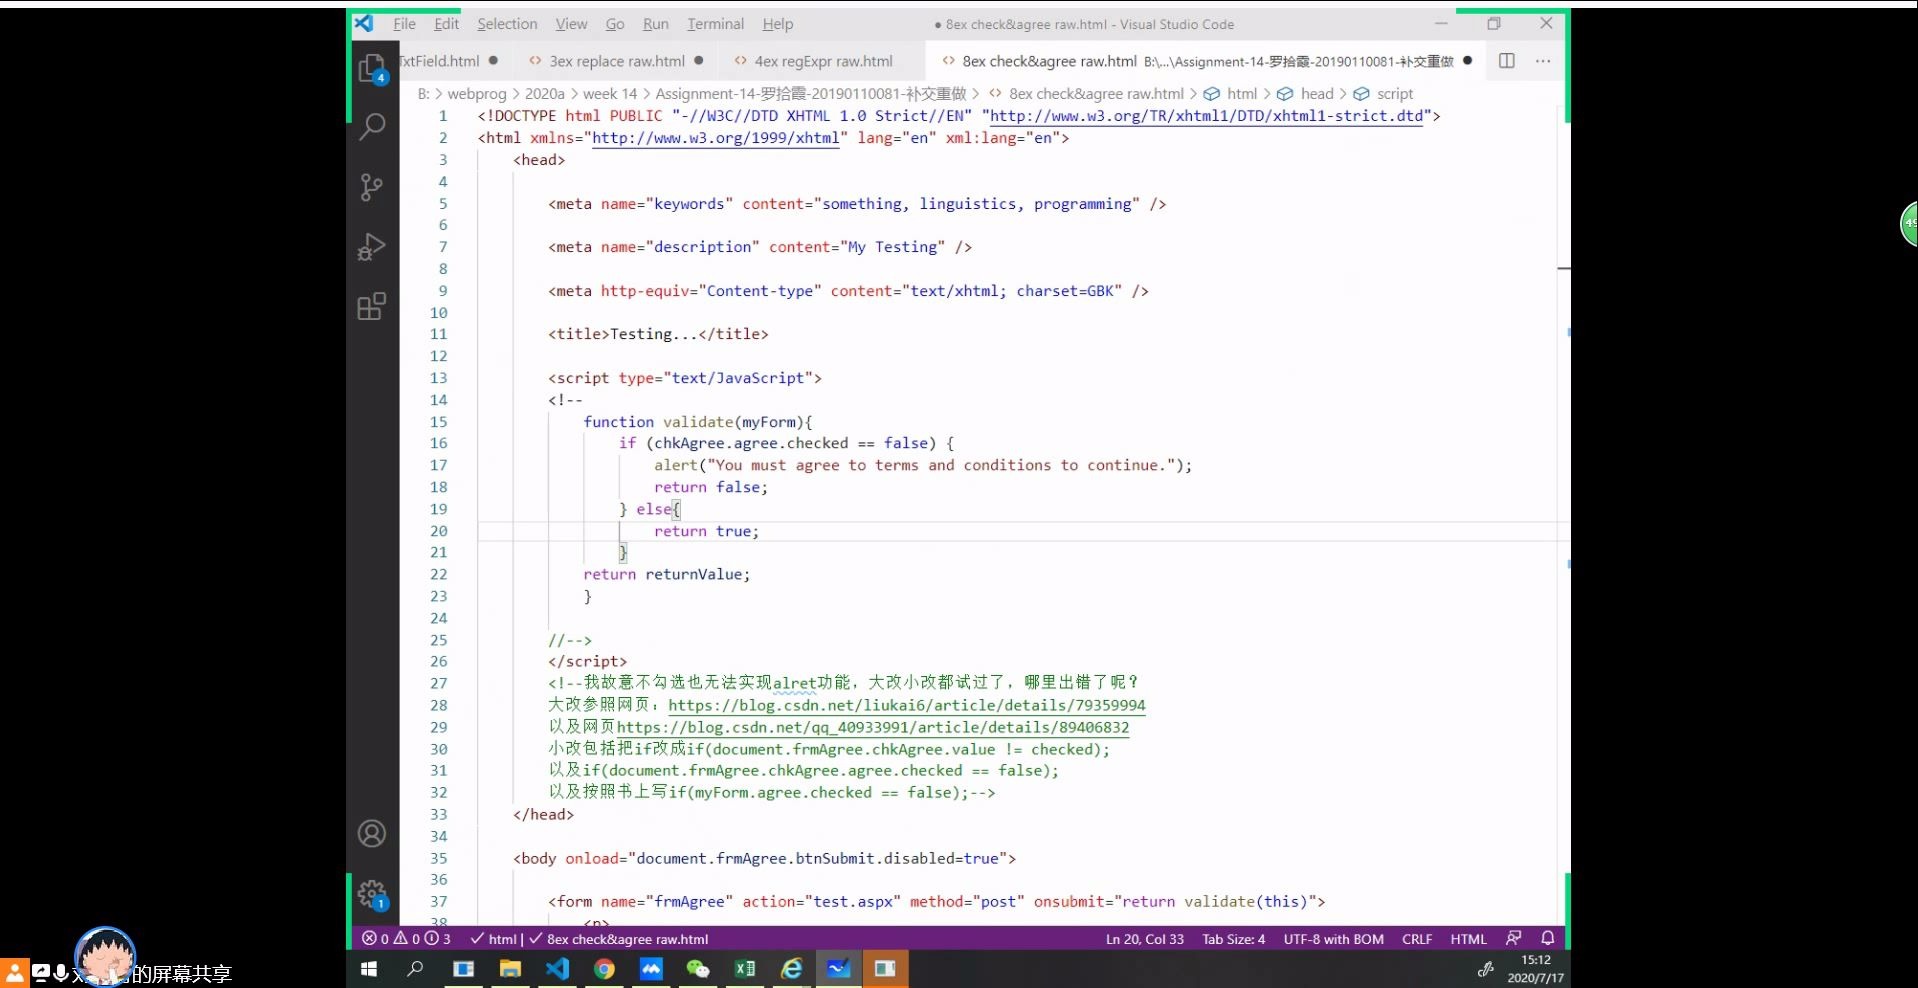Open Windows Start menu
Screen dimensions: 1918x988
(x=368, y=969)
